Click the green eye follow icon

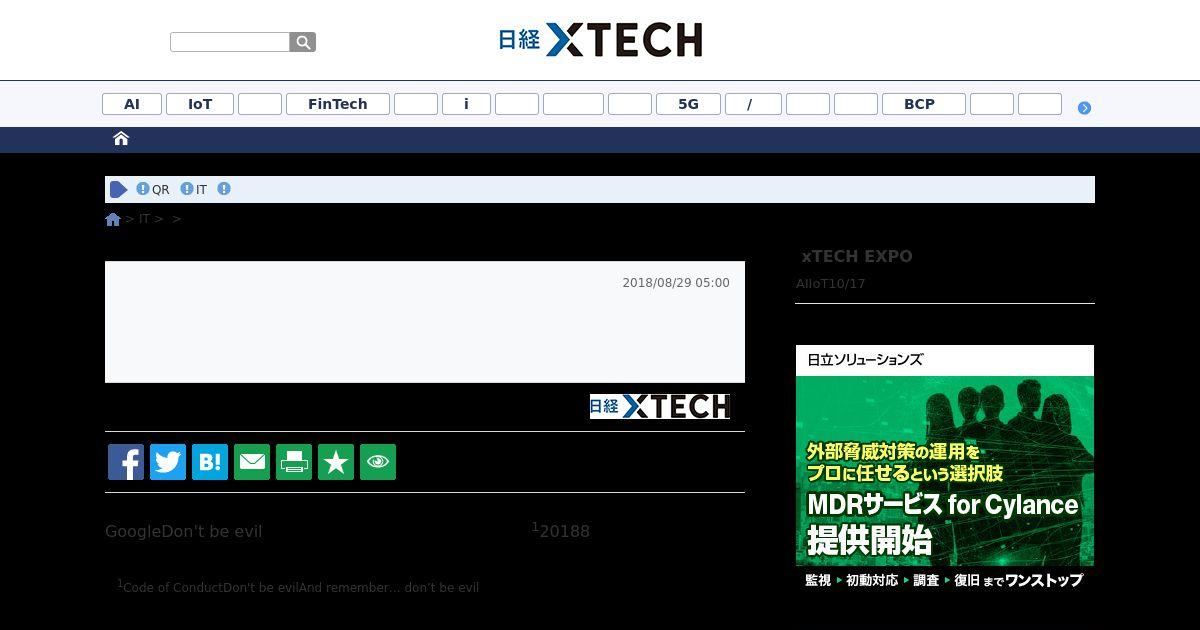(378, 462)
